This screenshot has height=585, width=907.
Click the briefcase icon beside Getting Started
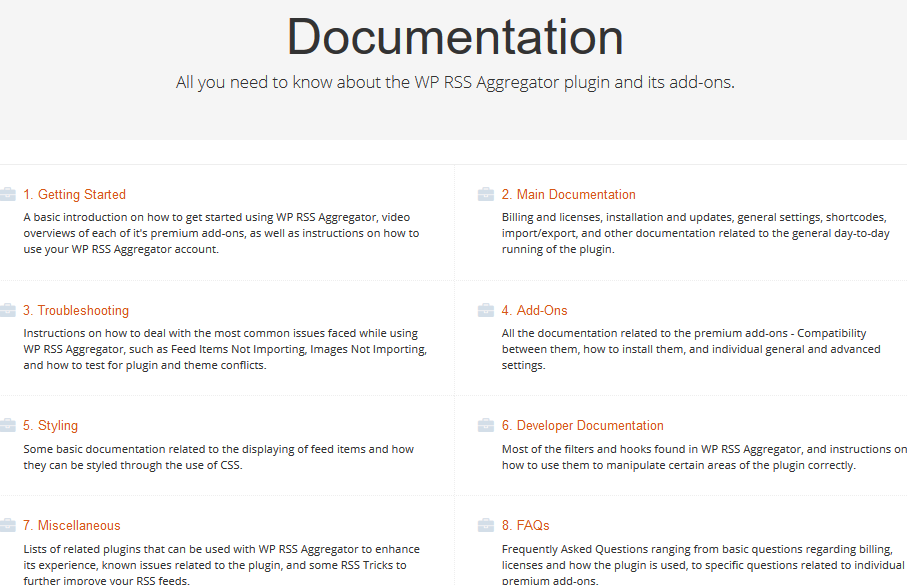tap(8, 194)
